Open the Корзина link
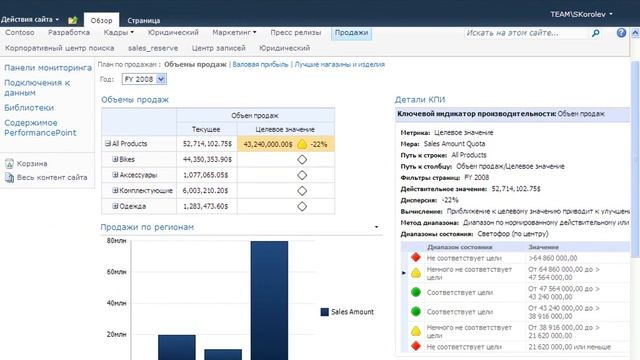 tap(32, 164)
